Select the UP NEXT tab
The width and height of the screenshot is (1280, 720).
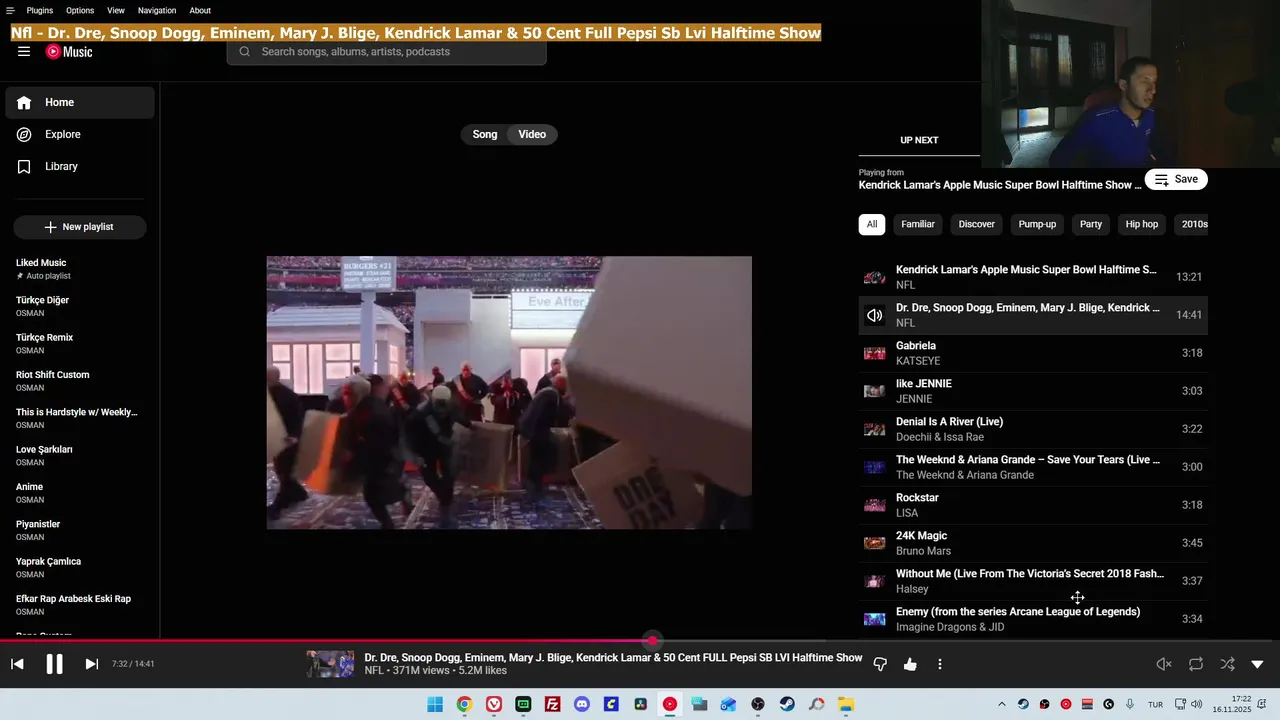(919, 140)
